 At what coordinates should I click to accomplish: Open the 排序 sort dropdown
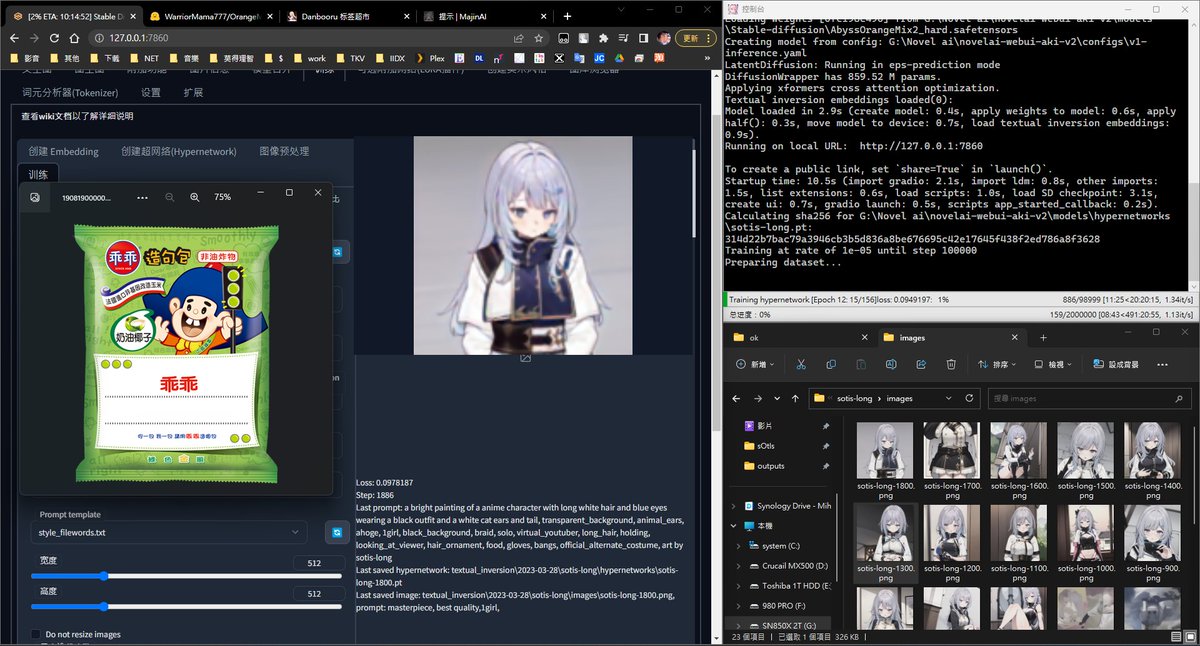click(x=999, y=364)
